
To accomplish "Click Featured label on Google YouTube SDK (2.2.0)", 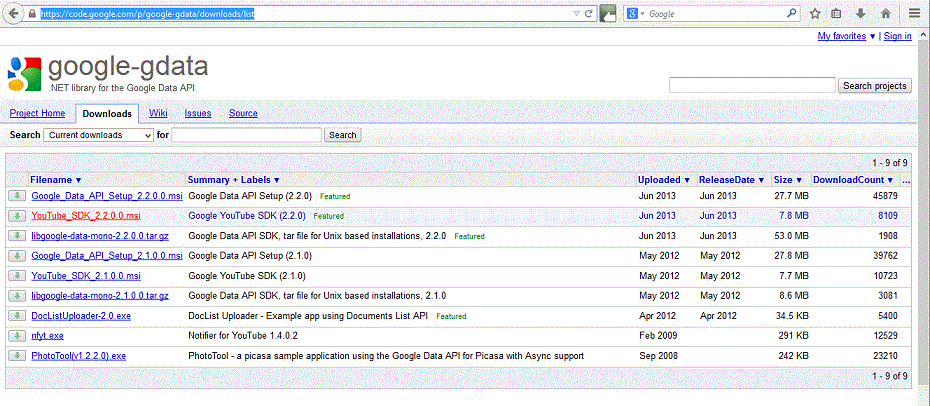I will (329, 216).
